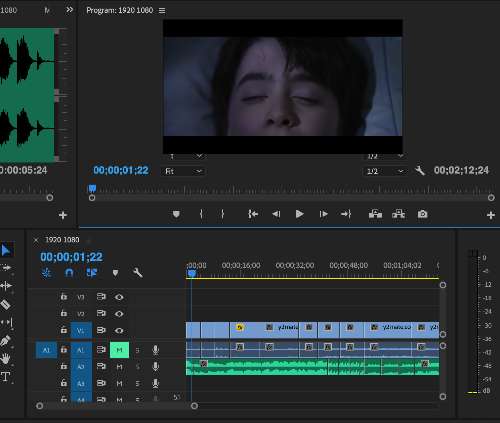500x423 pixels.
Task: Toggle V2 track output eye
Action: point(119,314)
